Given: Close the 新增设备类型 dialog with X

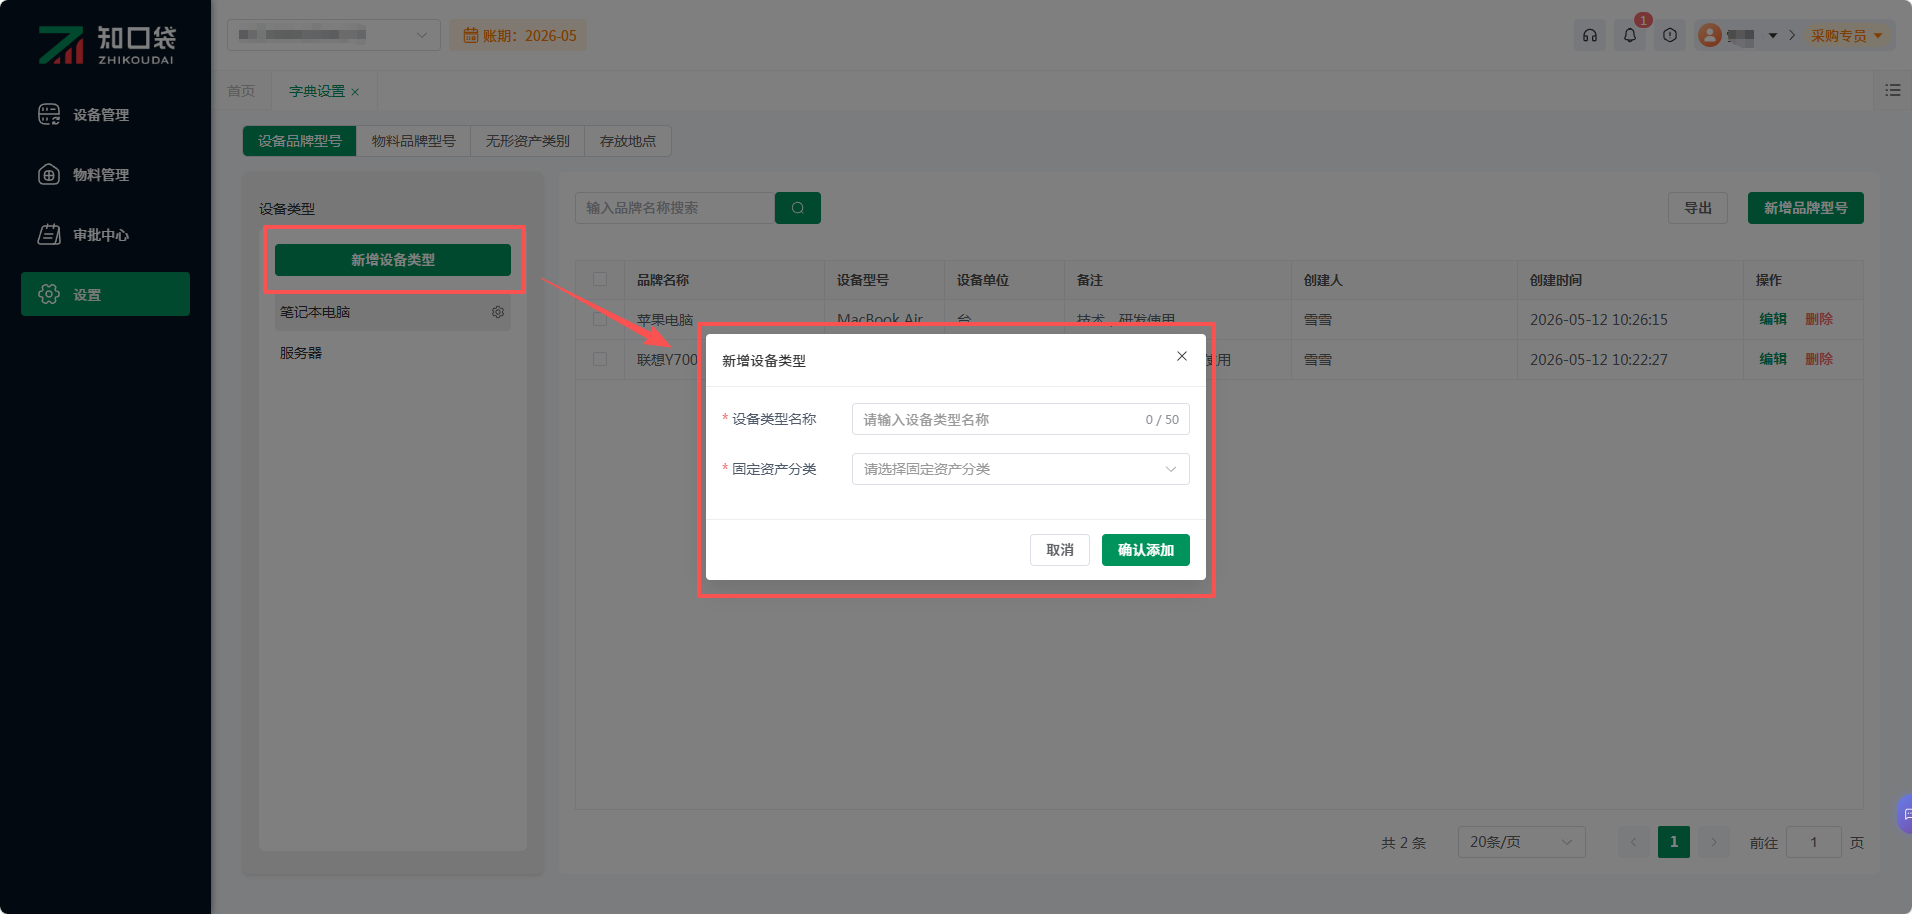Looking at the screenshot, I should tap(1182, 356).
